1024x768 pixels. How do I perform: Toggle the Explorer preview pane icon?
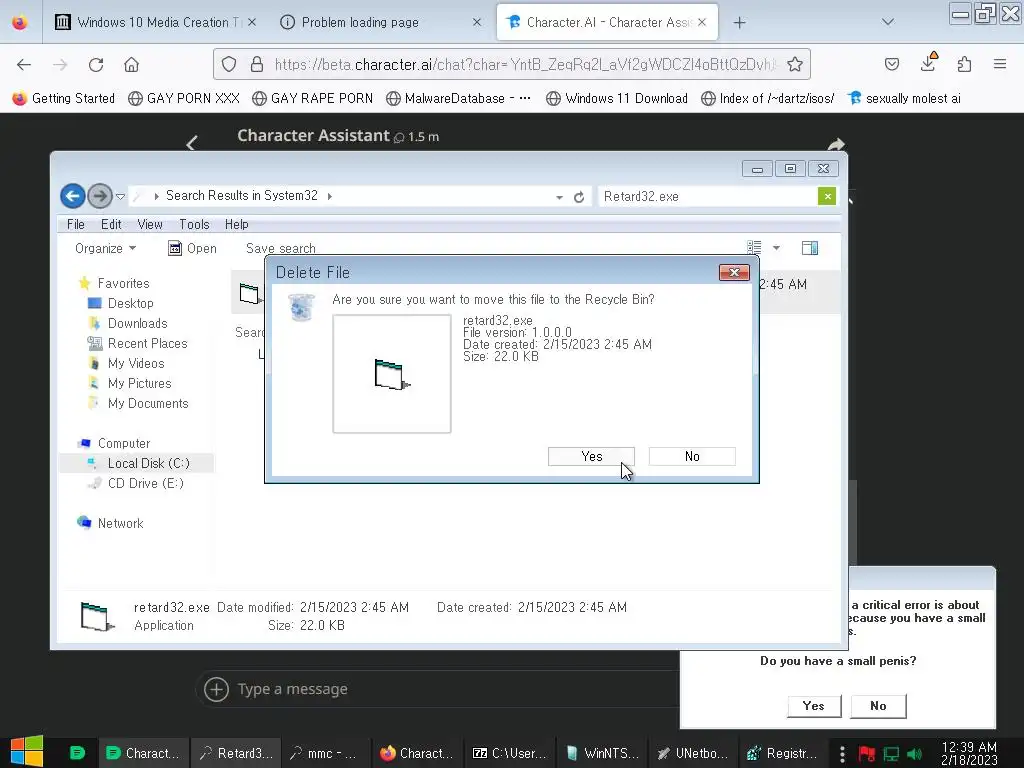pyautogui.click(x=810, y=248)
